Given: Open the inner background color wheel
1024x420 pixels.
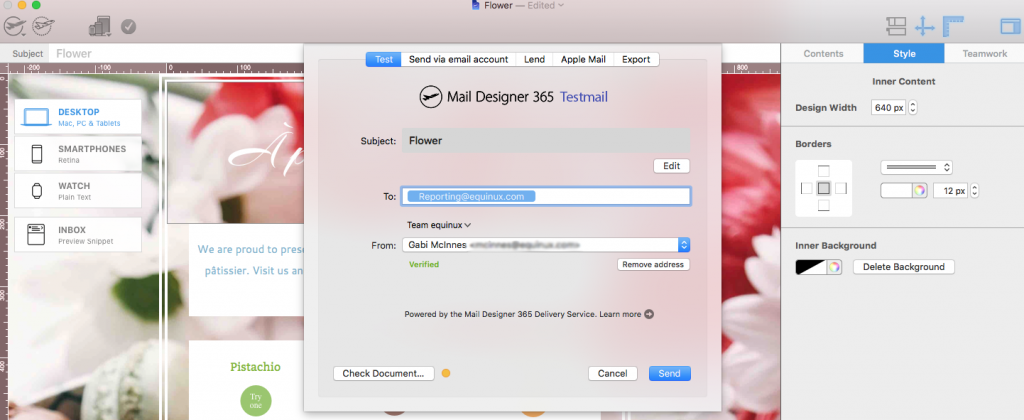Looking at the screenshot, I should tap(834, 267).
